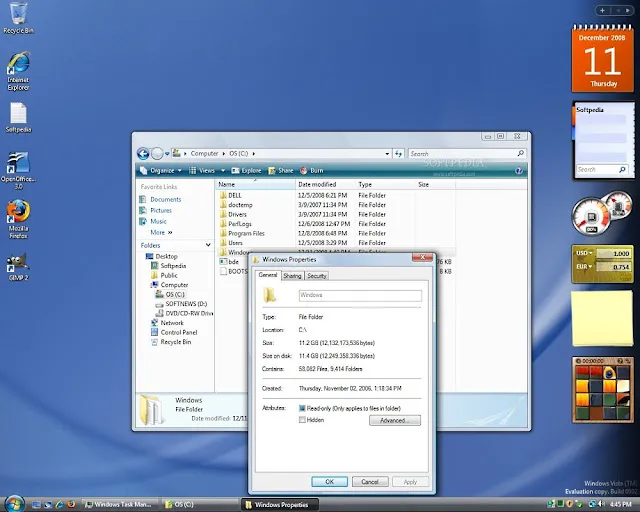
Task: Click the sidebar add gadgets plus button
Action: 602,11
